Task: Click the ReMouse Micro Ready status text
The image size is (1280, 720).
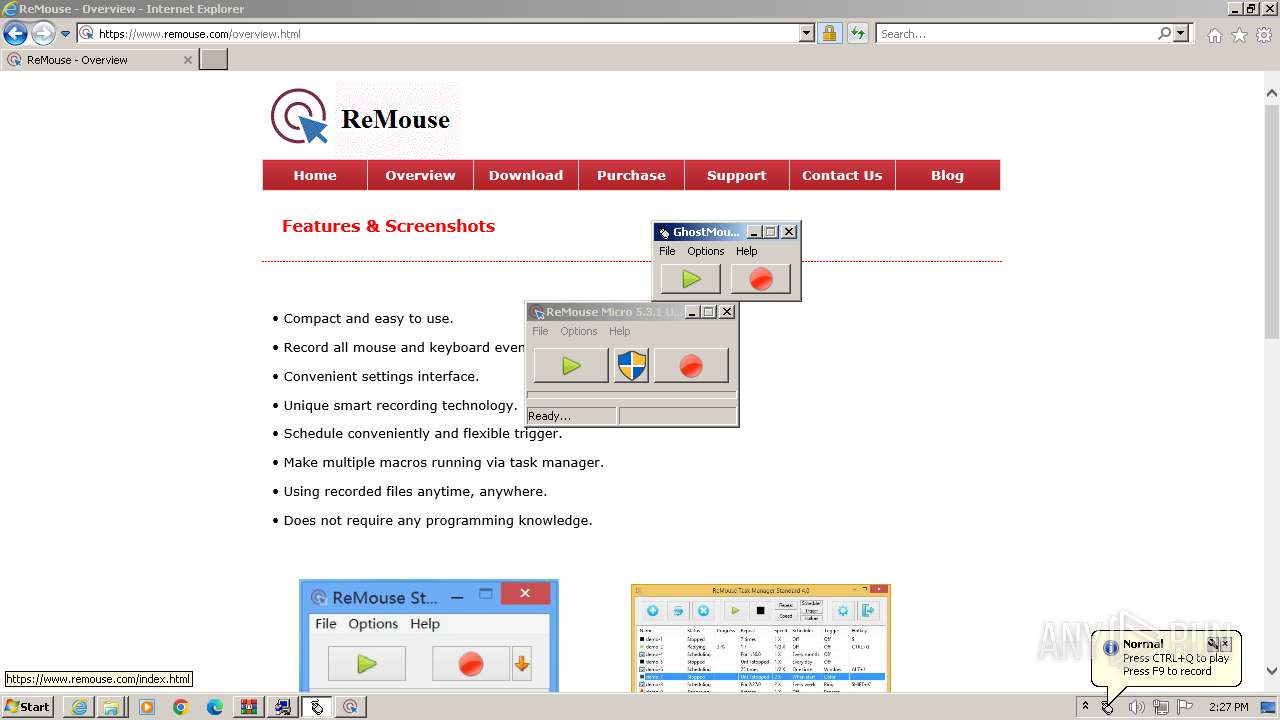Action: tap(549, 416)
